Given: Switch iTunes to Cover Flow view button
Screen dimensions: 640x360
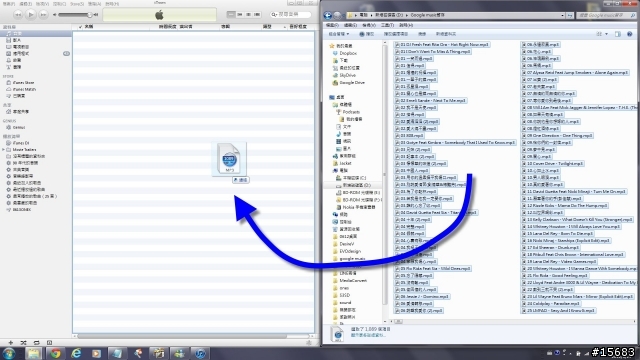Looking at the screenshot, I should click(257, 14).
